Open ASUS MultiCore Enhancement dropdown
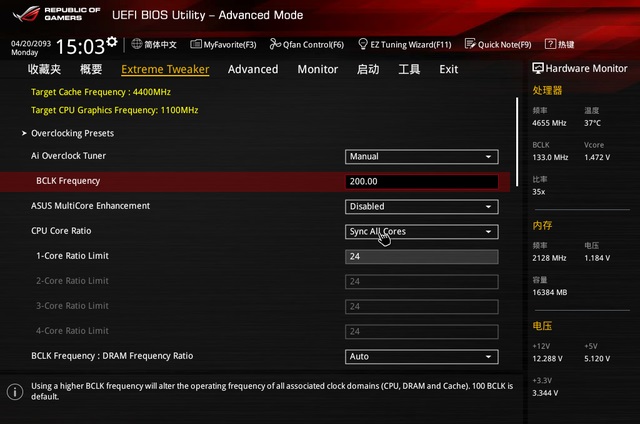 (x=422, y=206)
